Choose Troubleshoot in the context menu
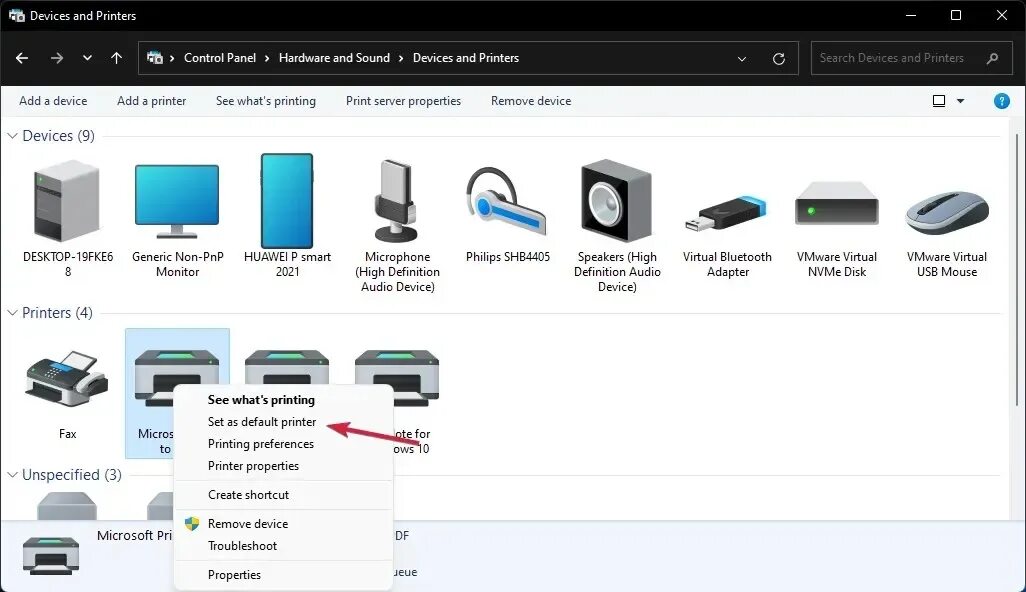 click(242, 546)
